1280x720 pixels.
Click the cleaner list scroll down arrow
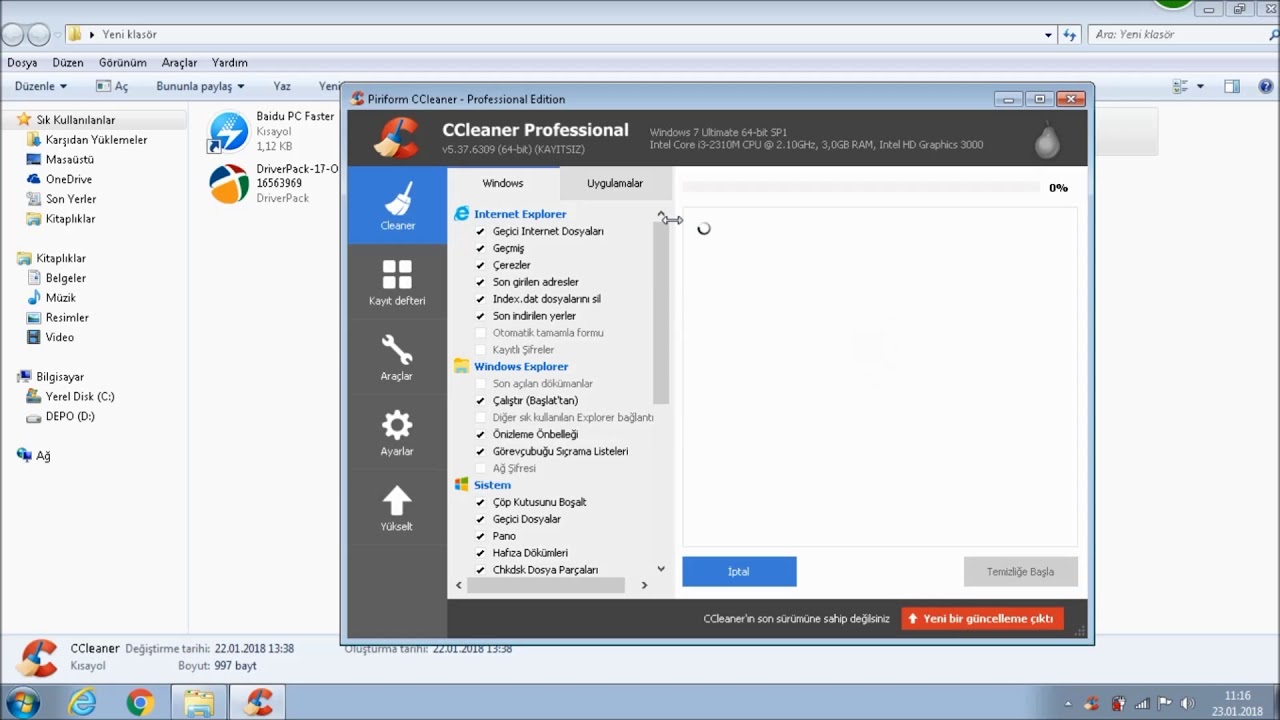(661, 569)
